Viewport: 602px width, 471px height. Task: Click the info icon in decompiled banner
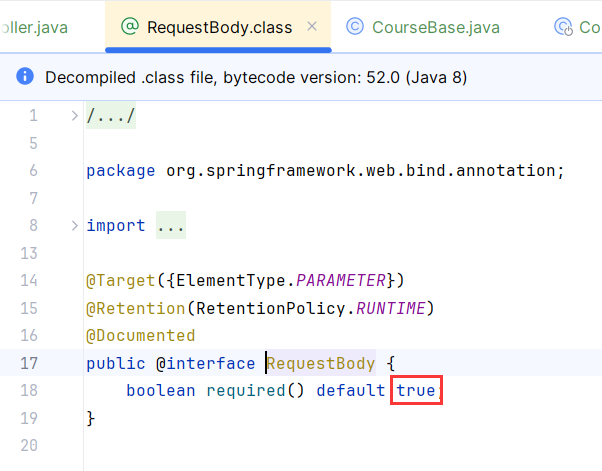(25, 76)
